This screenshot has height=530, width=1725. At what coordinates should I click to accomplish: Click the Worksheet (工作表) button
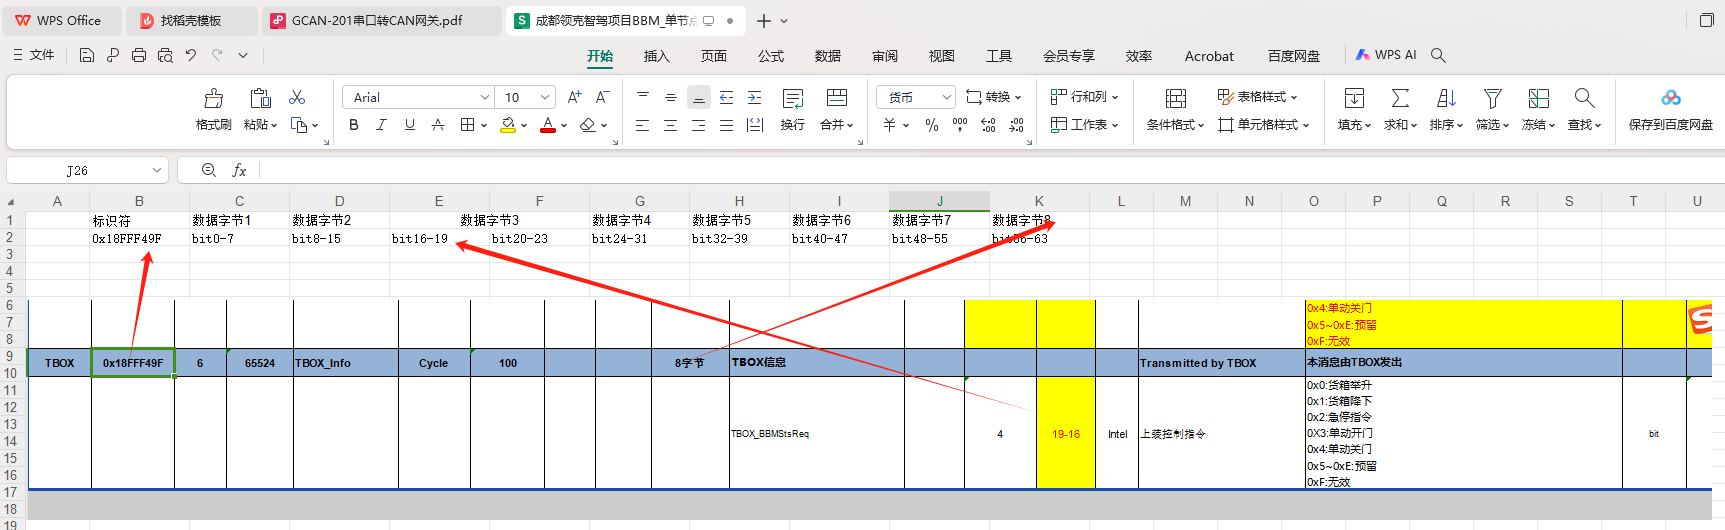(x=1084, y=125)
